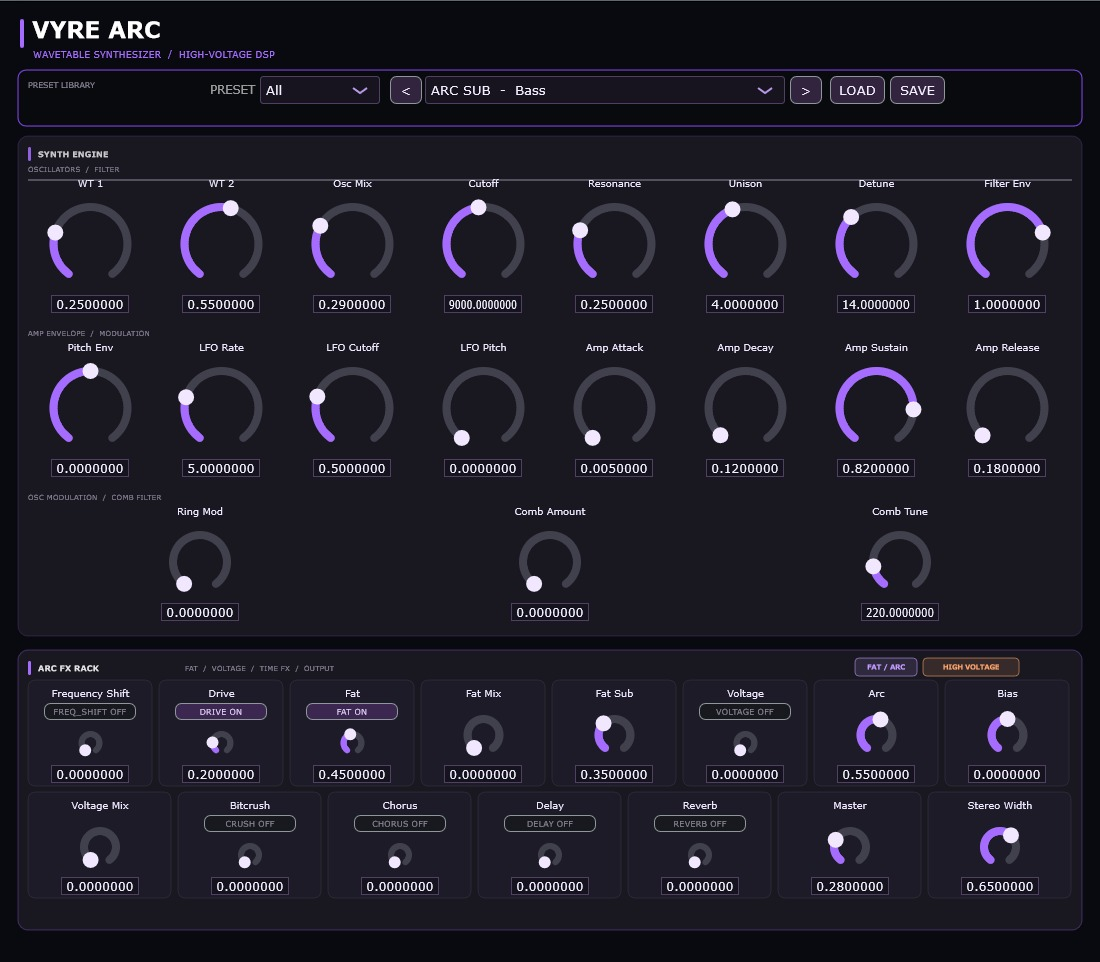Click the Voltage Mix knob
The image size is (1100, 962).
click(x=100, y=847)
